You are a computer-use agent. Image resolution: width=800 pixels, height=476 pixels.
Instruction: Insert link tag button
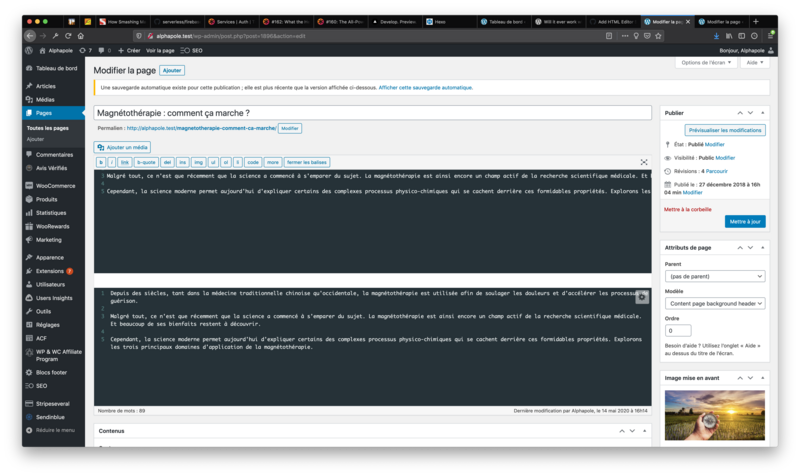(x=124, y=162)
